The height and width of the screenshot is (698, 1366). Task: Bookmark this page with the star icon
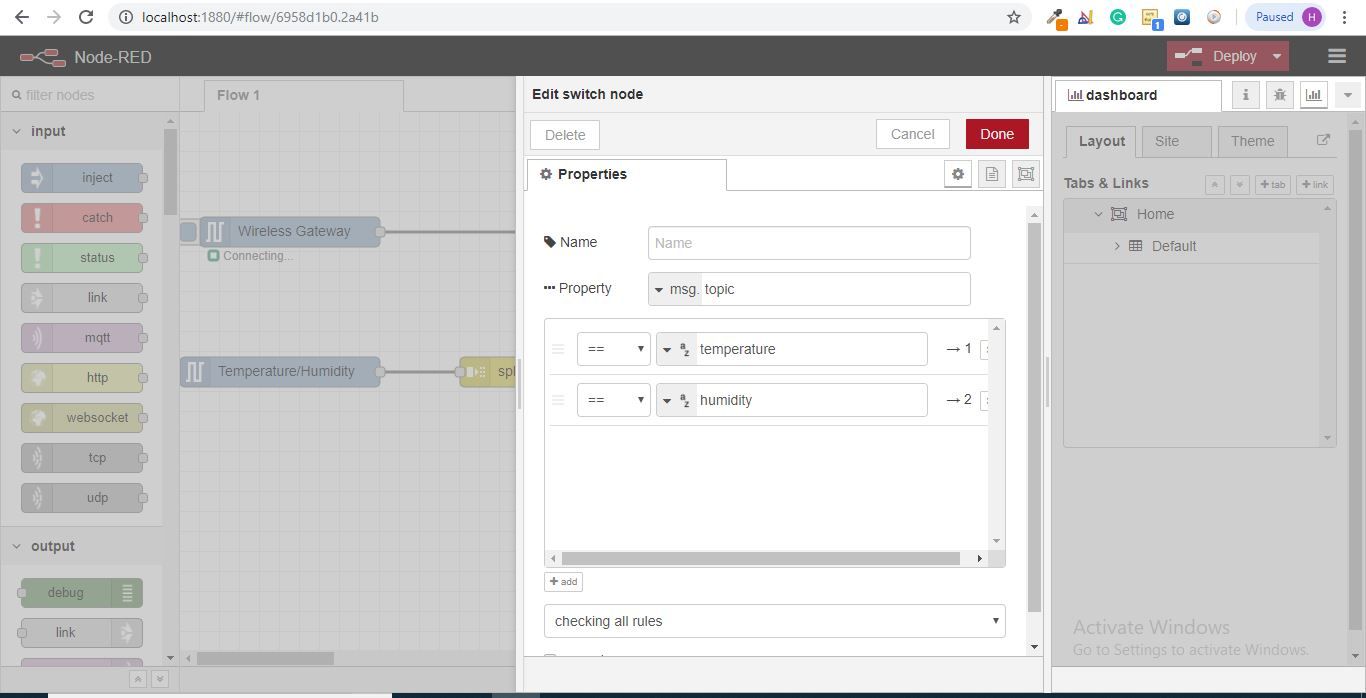point(1013,17)
